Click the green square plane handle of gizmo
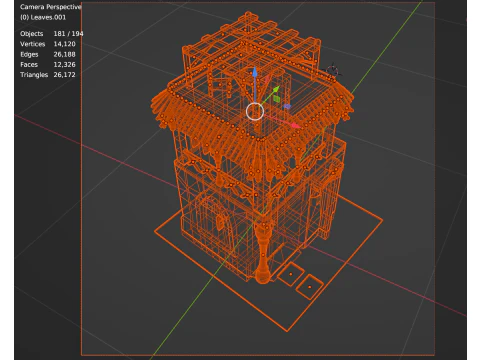Image resolution: width=480 pixels, height=360 pixels. (277, 99)
